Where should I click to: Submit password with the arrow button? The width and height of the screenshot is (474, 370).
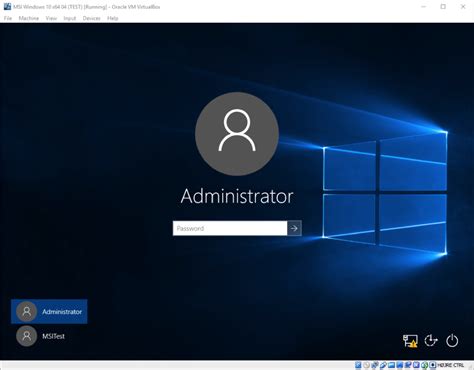click(x=294, y=228)
